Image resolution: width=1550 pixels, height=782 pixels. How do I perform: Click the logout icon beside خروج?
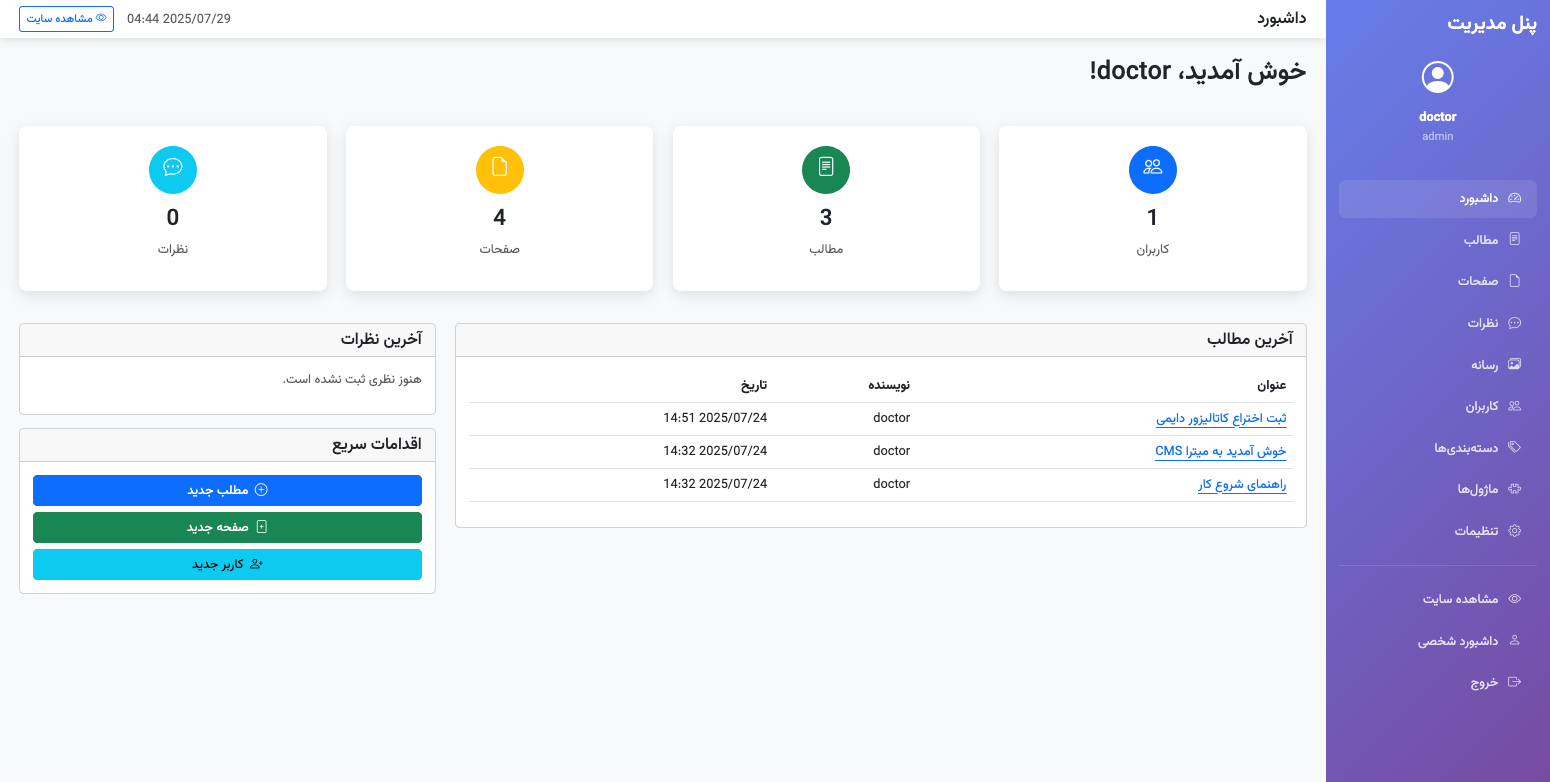(1514, 682)
